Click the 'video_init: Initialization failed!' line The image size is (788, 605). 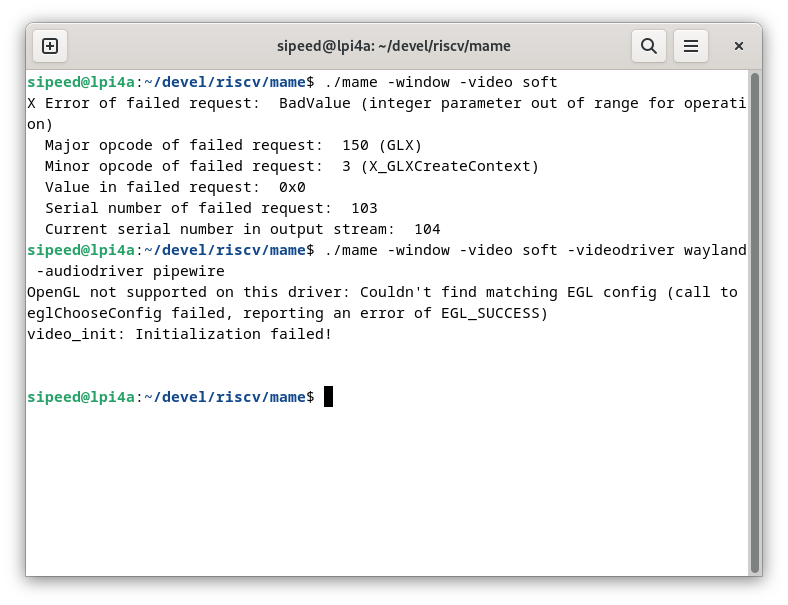179,335
